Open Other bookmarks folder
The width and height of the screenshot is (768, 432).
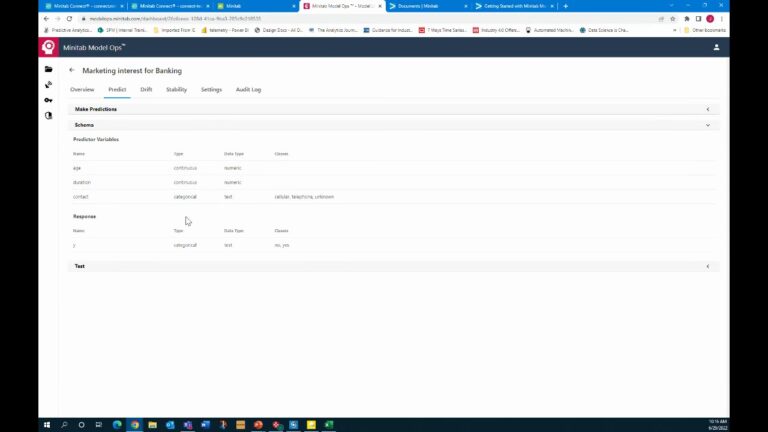[705, 30]
